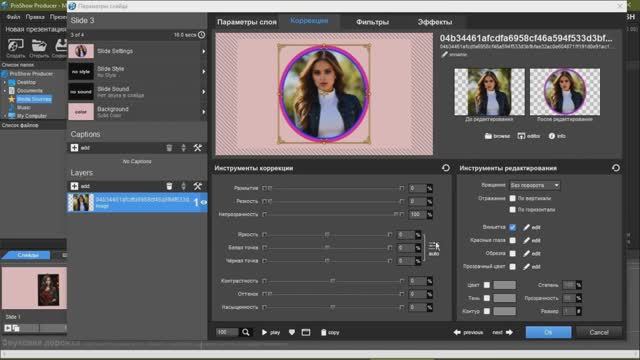640x360 pixels.
Task: Expand the Slide Style section arrow
Action: click(203, 71)
